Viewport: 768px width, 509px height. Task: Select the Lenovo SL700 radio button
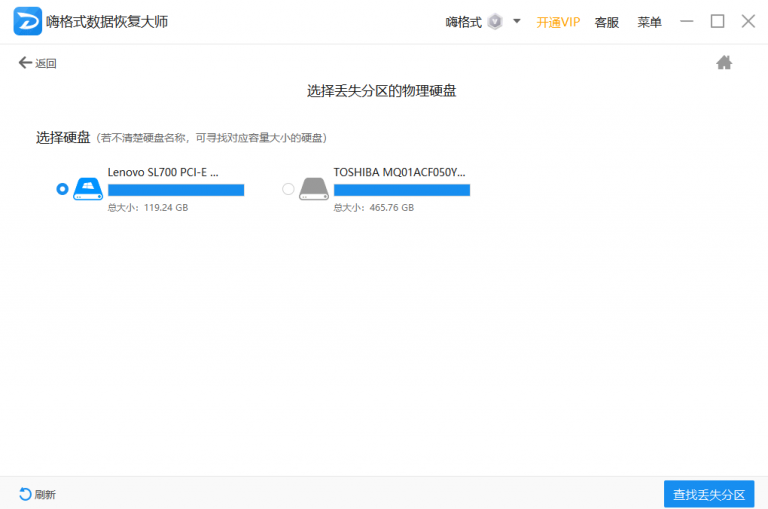pos(63,189)
